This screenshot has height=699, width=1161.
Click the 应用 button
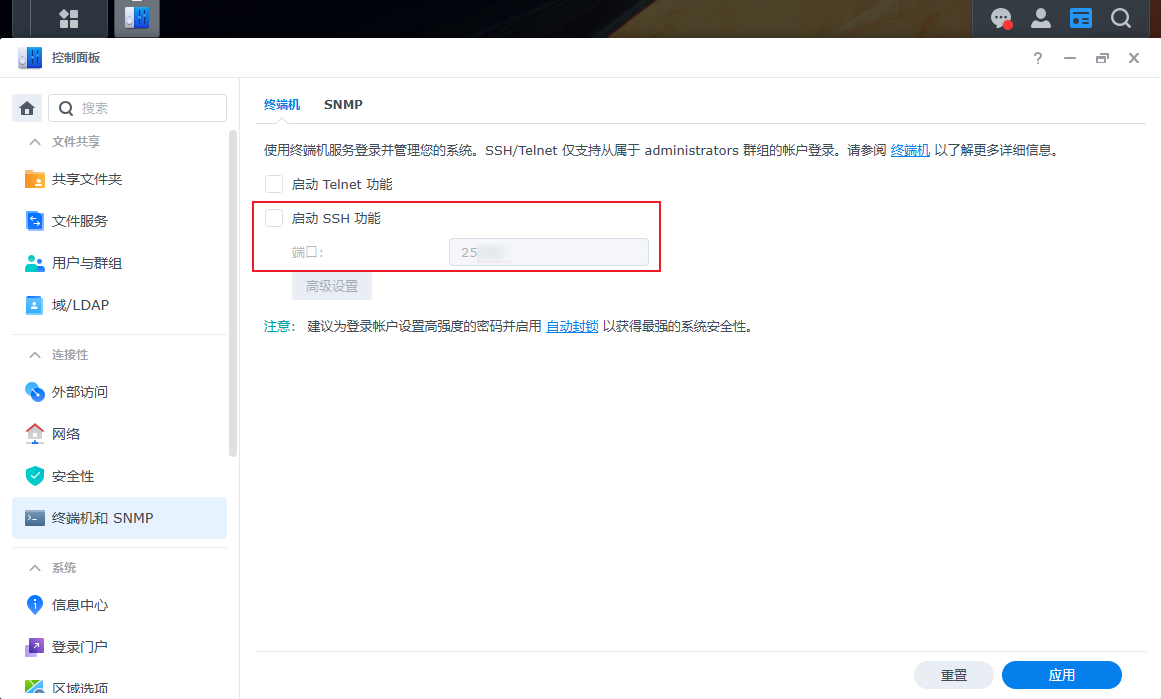click(x=1061, y=675)
